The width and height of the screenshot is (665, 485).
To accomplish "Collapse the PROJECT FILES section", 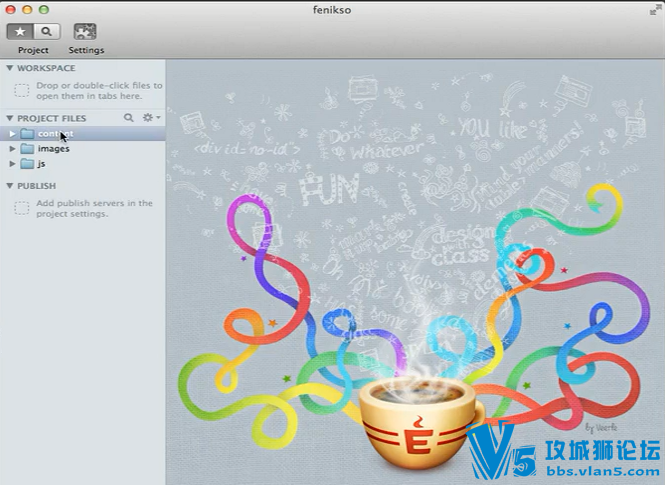I will (x=10, y=118).
